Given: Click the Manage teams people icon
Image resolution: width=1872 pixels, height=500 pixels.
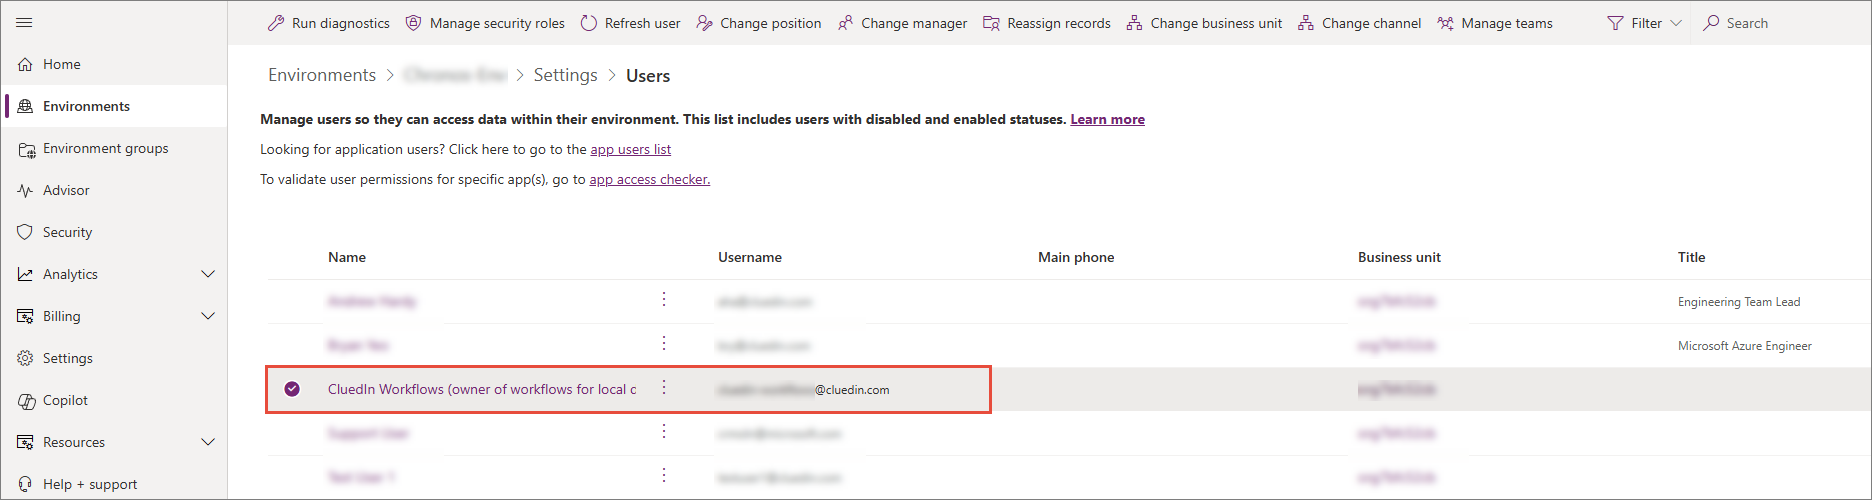Looking at the screenshot, I should [x=1445, y=23].
